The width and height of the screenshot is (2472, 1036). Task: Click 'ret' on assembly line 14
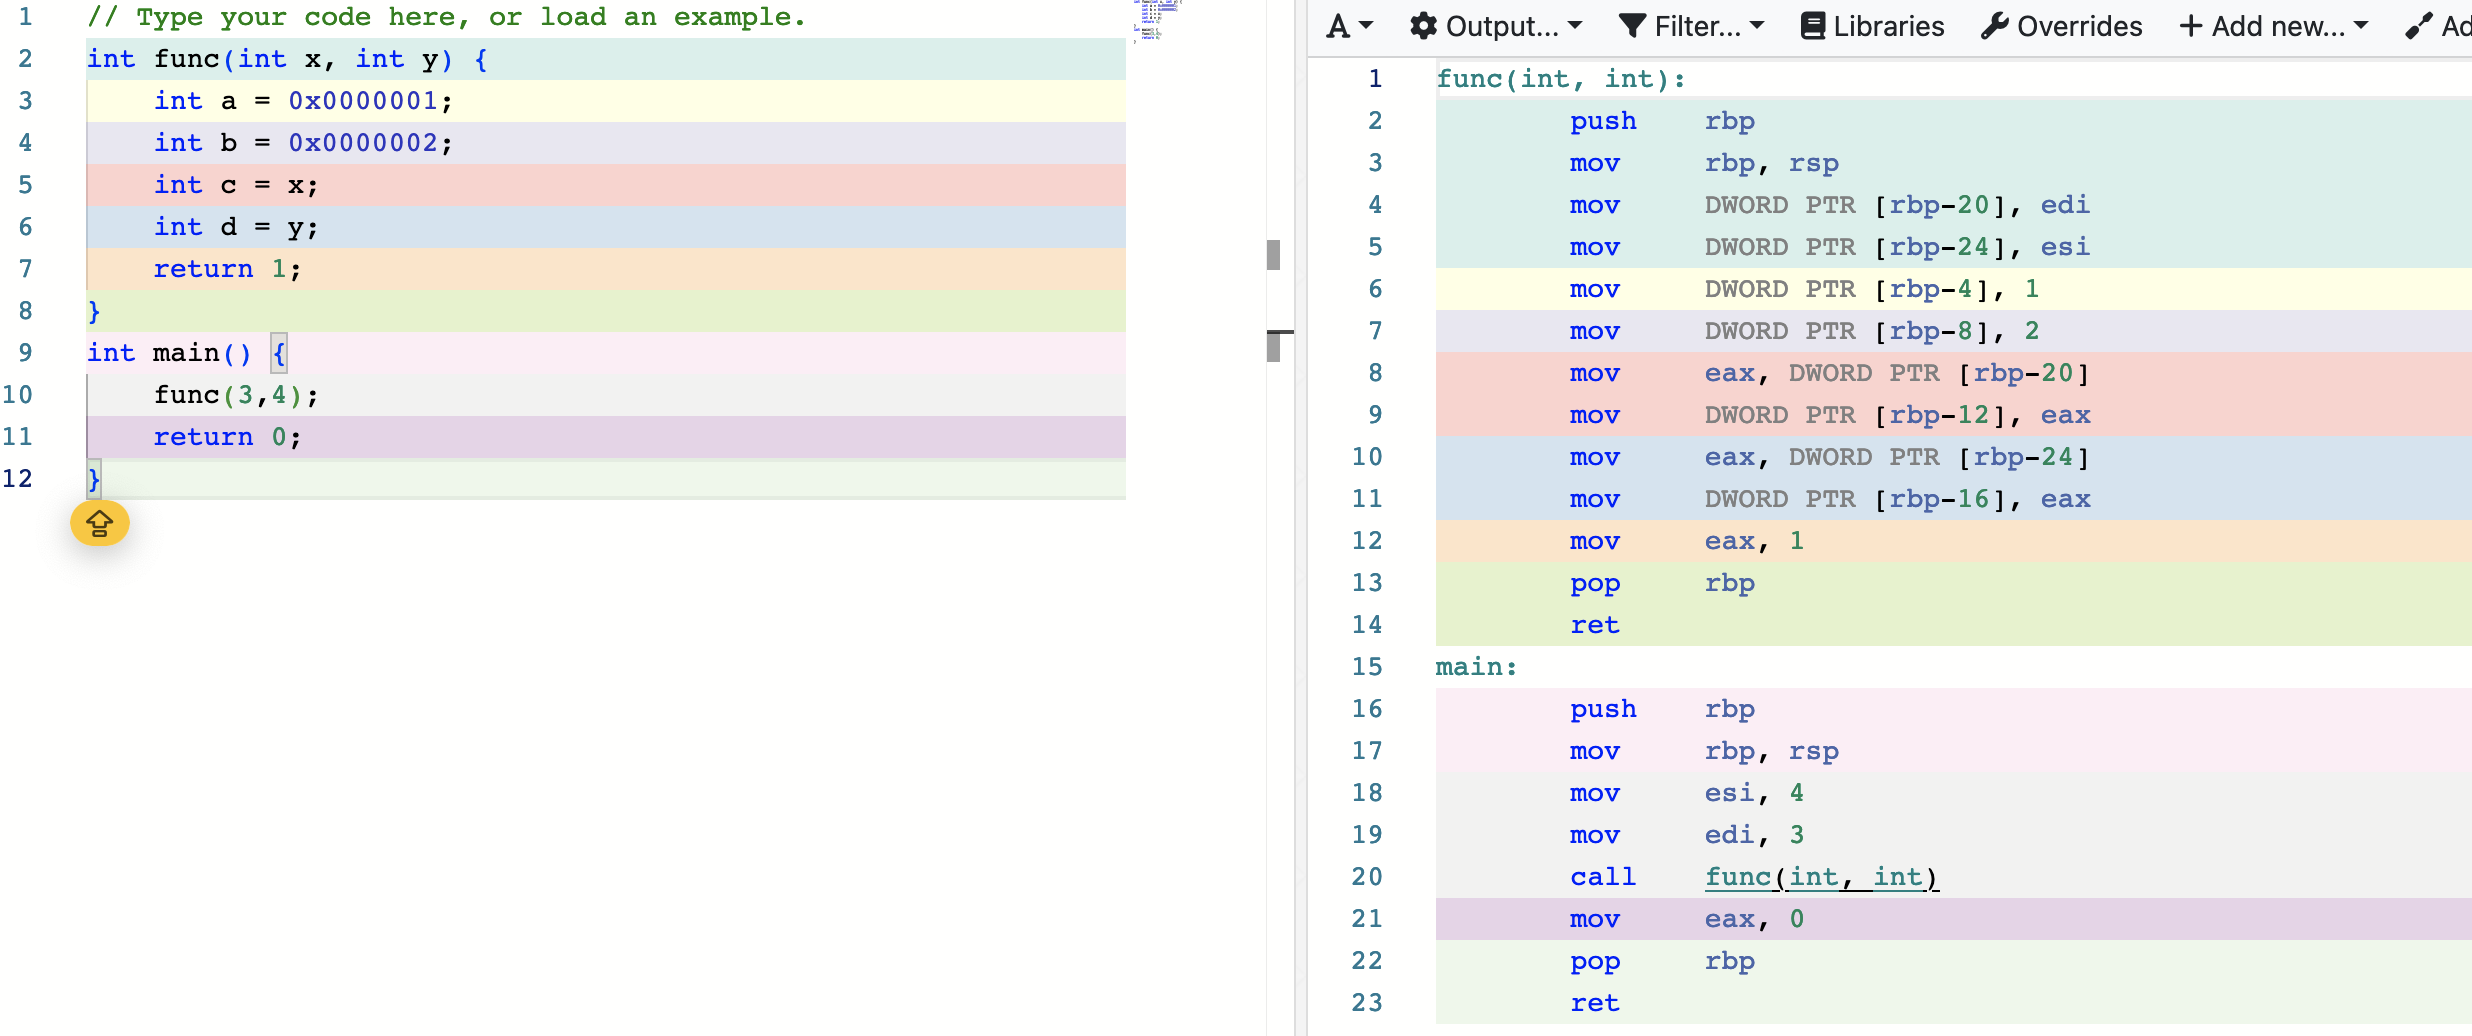point(1595,625)
